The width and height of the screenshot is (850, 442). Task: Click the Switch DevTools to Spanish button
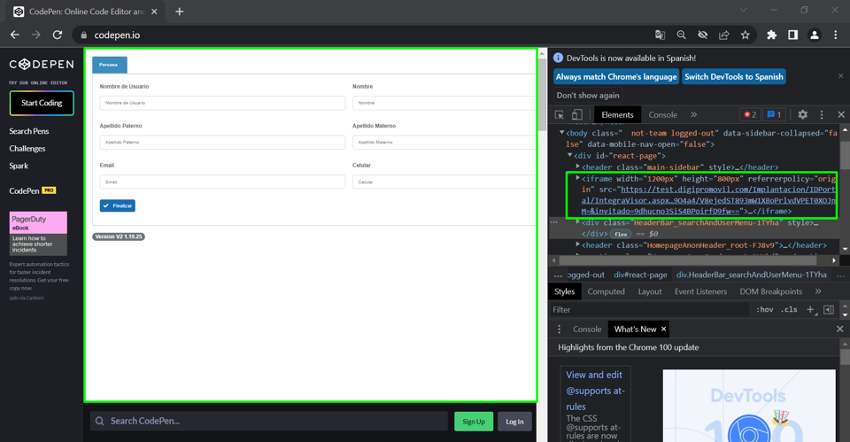tap(734, 77)
